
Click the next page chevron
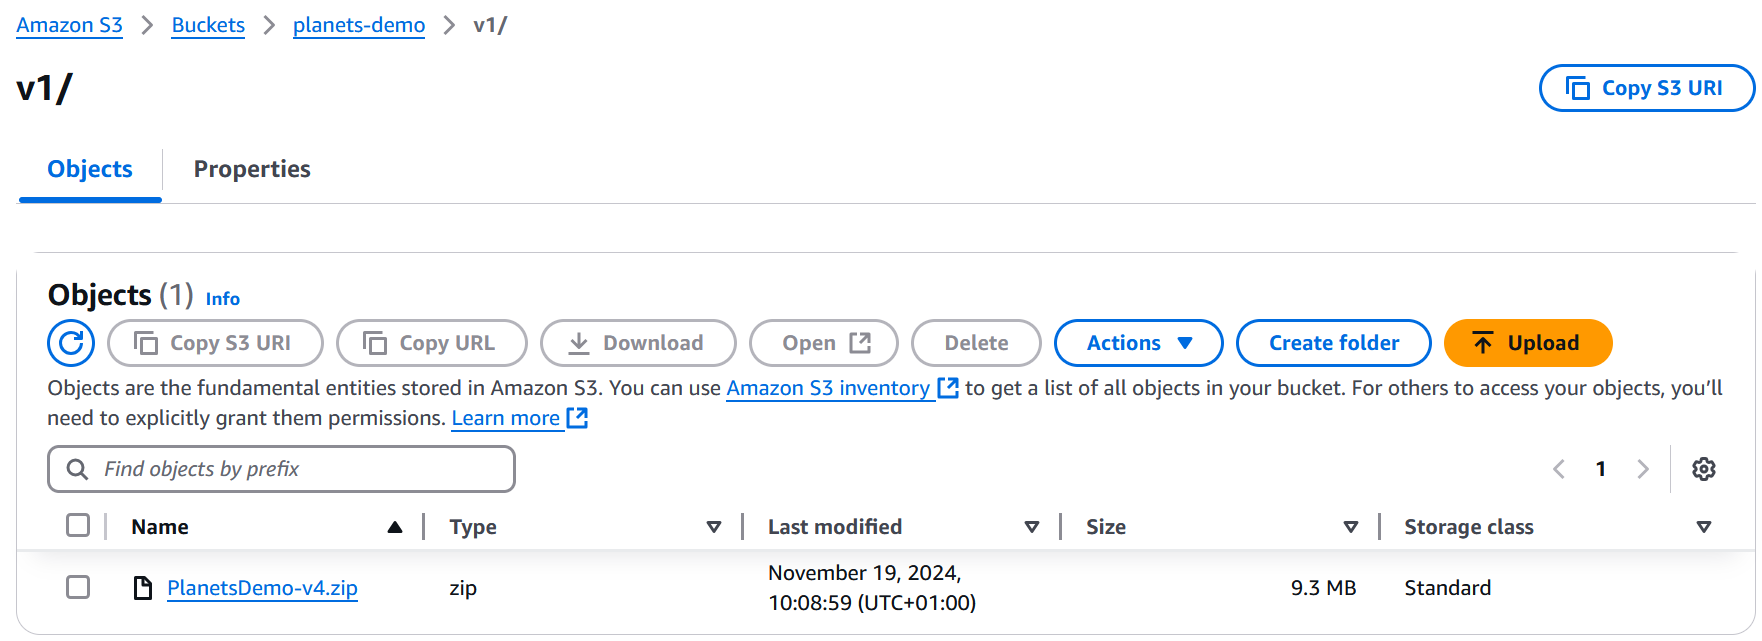(x=1644, y=468)
